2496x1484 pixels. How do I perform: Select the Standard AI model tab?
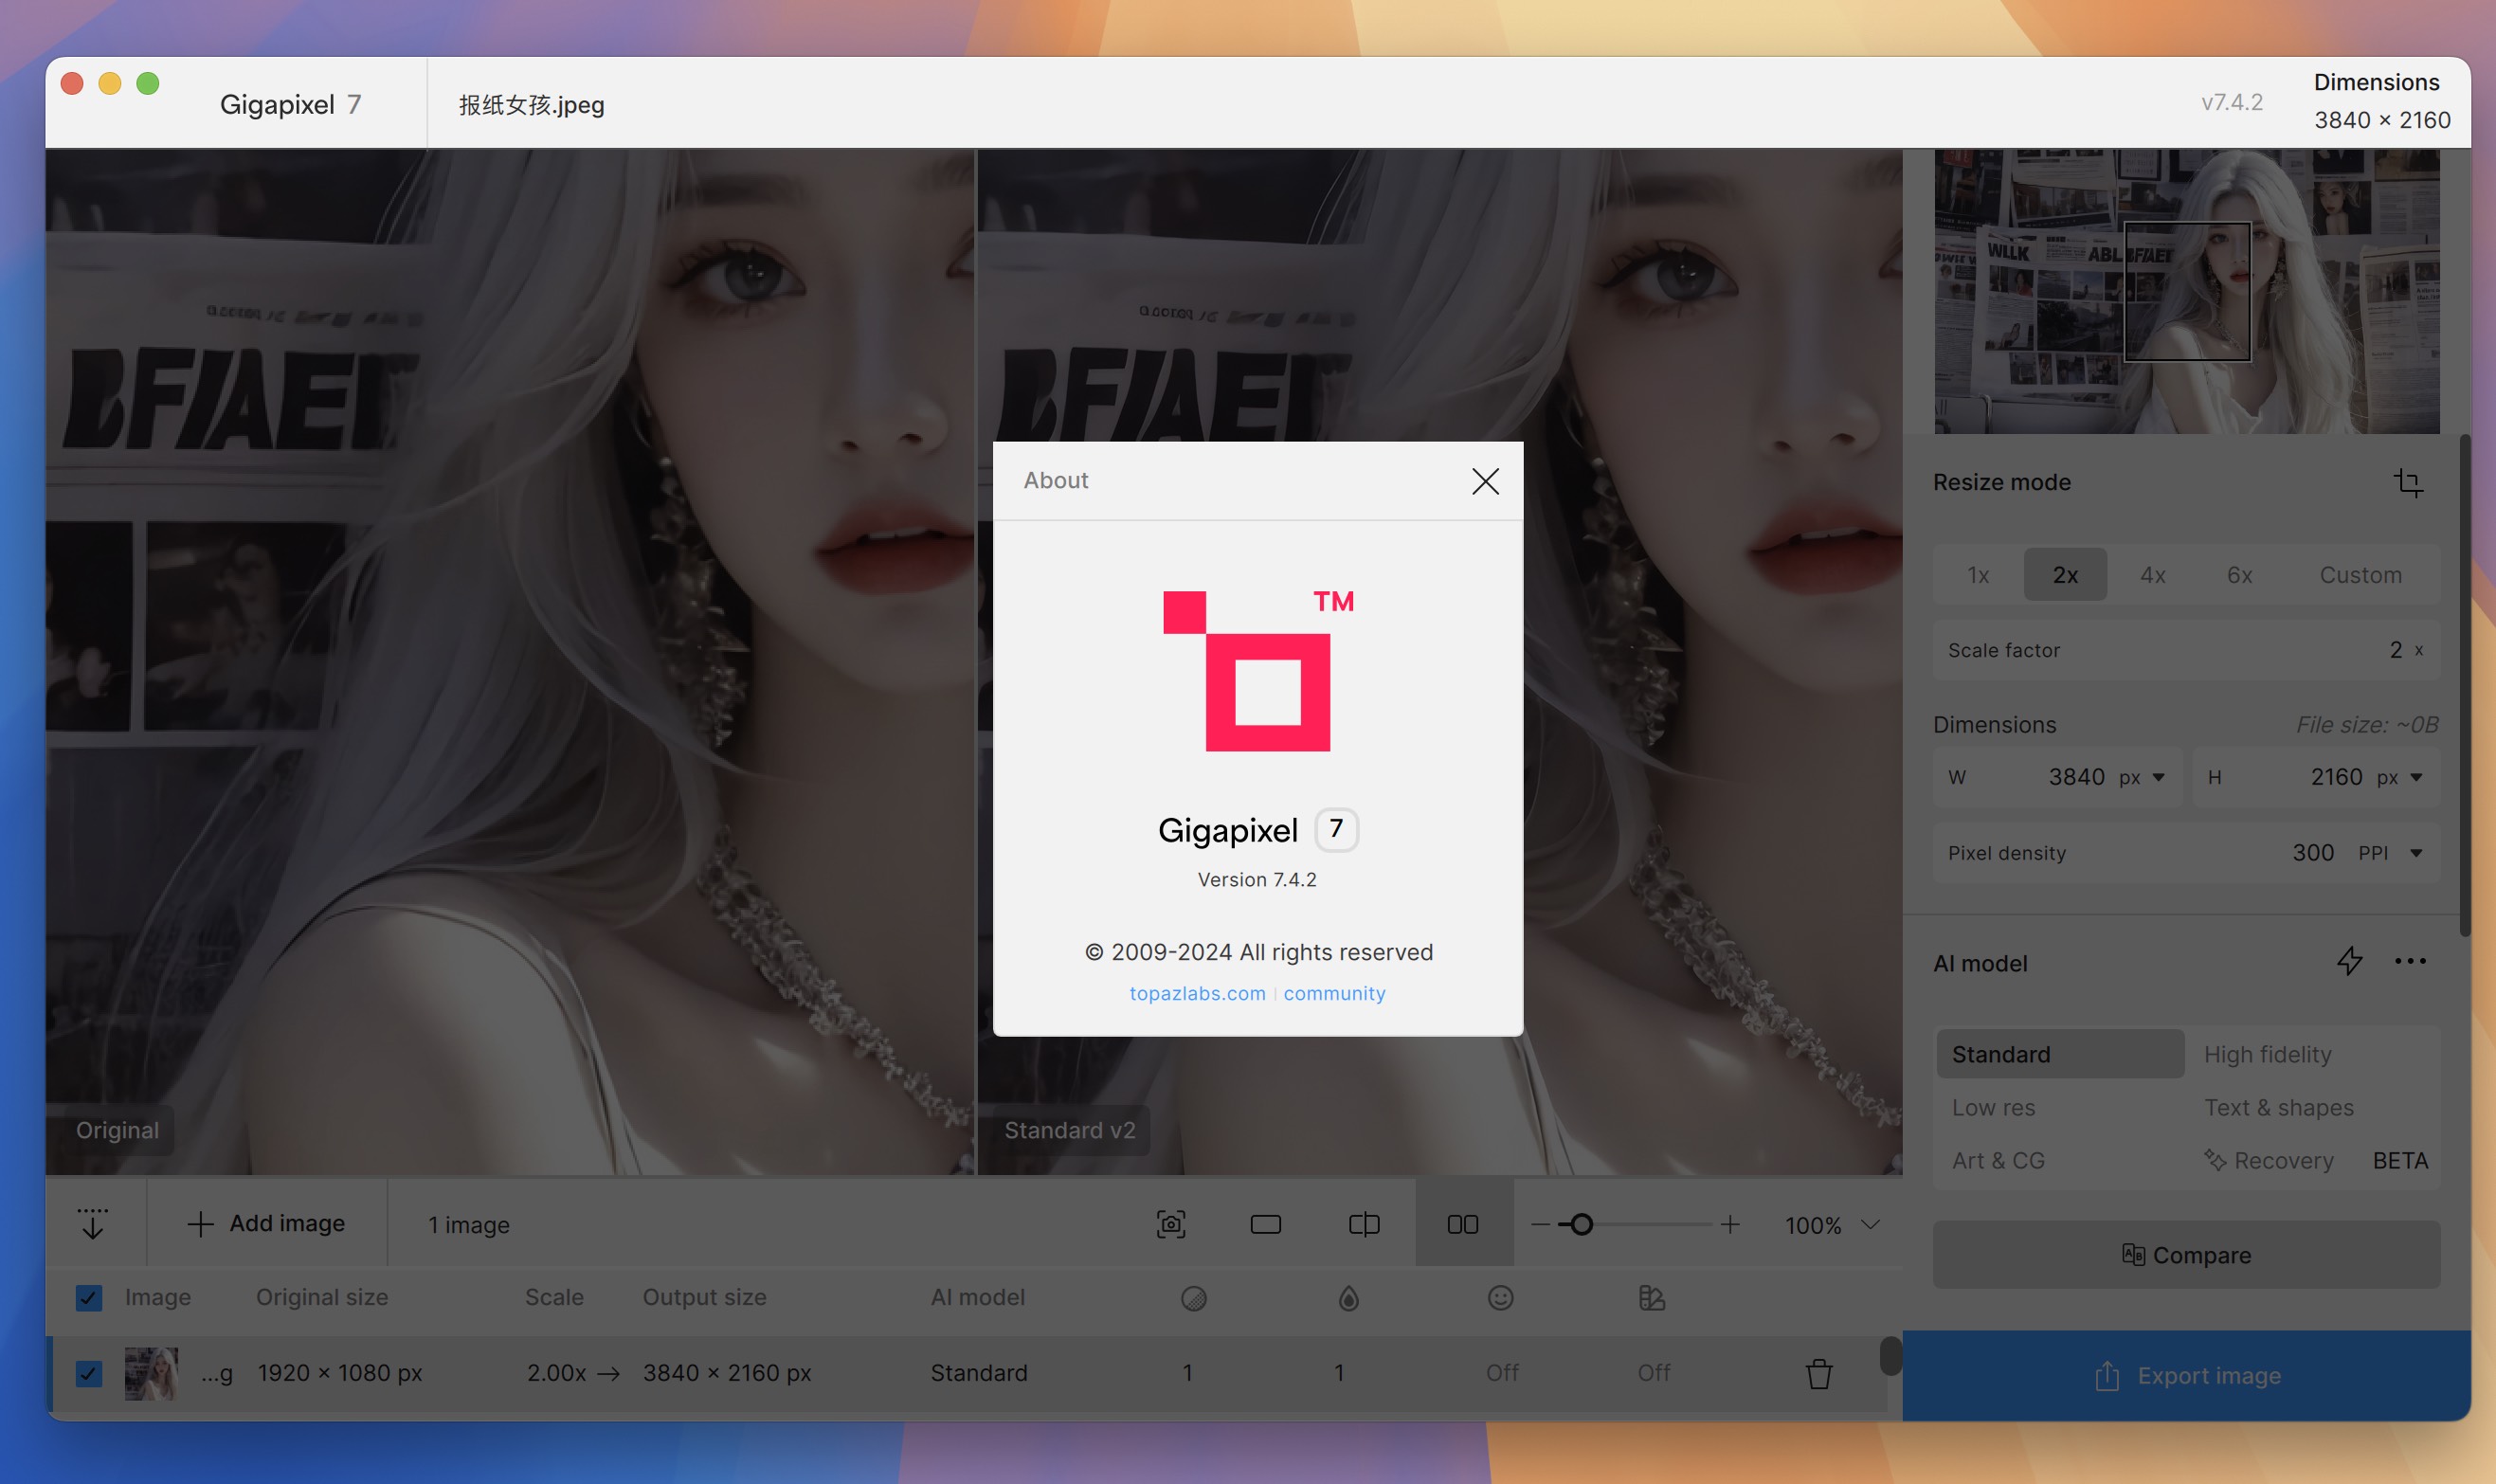2058,1053
